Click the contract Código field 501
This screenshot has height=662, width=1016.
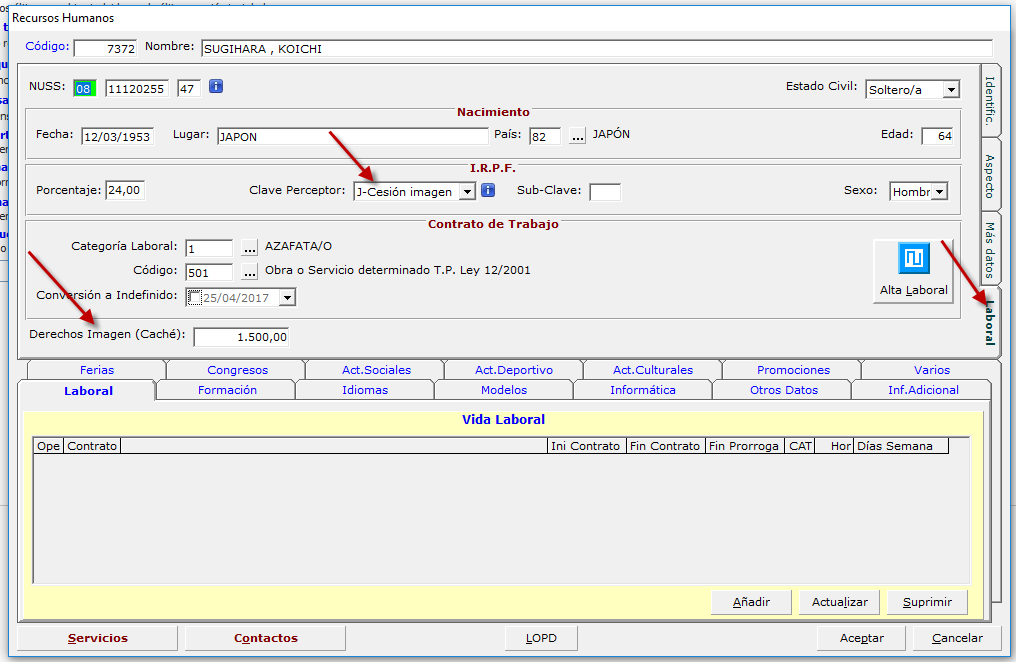pos(209,273)
